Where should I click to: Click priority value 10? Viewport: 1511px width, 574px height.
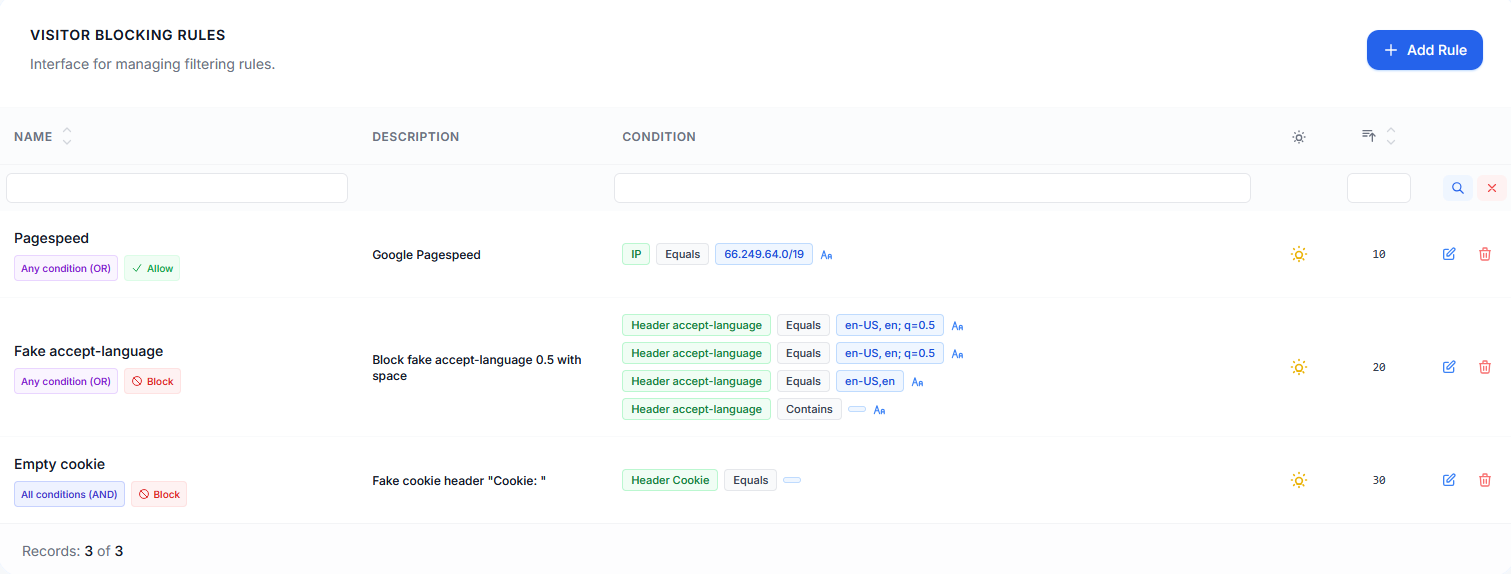point(1379,255)
